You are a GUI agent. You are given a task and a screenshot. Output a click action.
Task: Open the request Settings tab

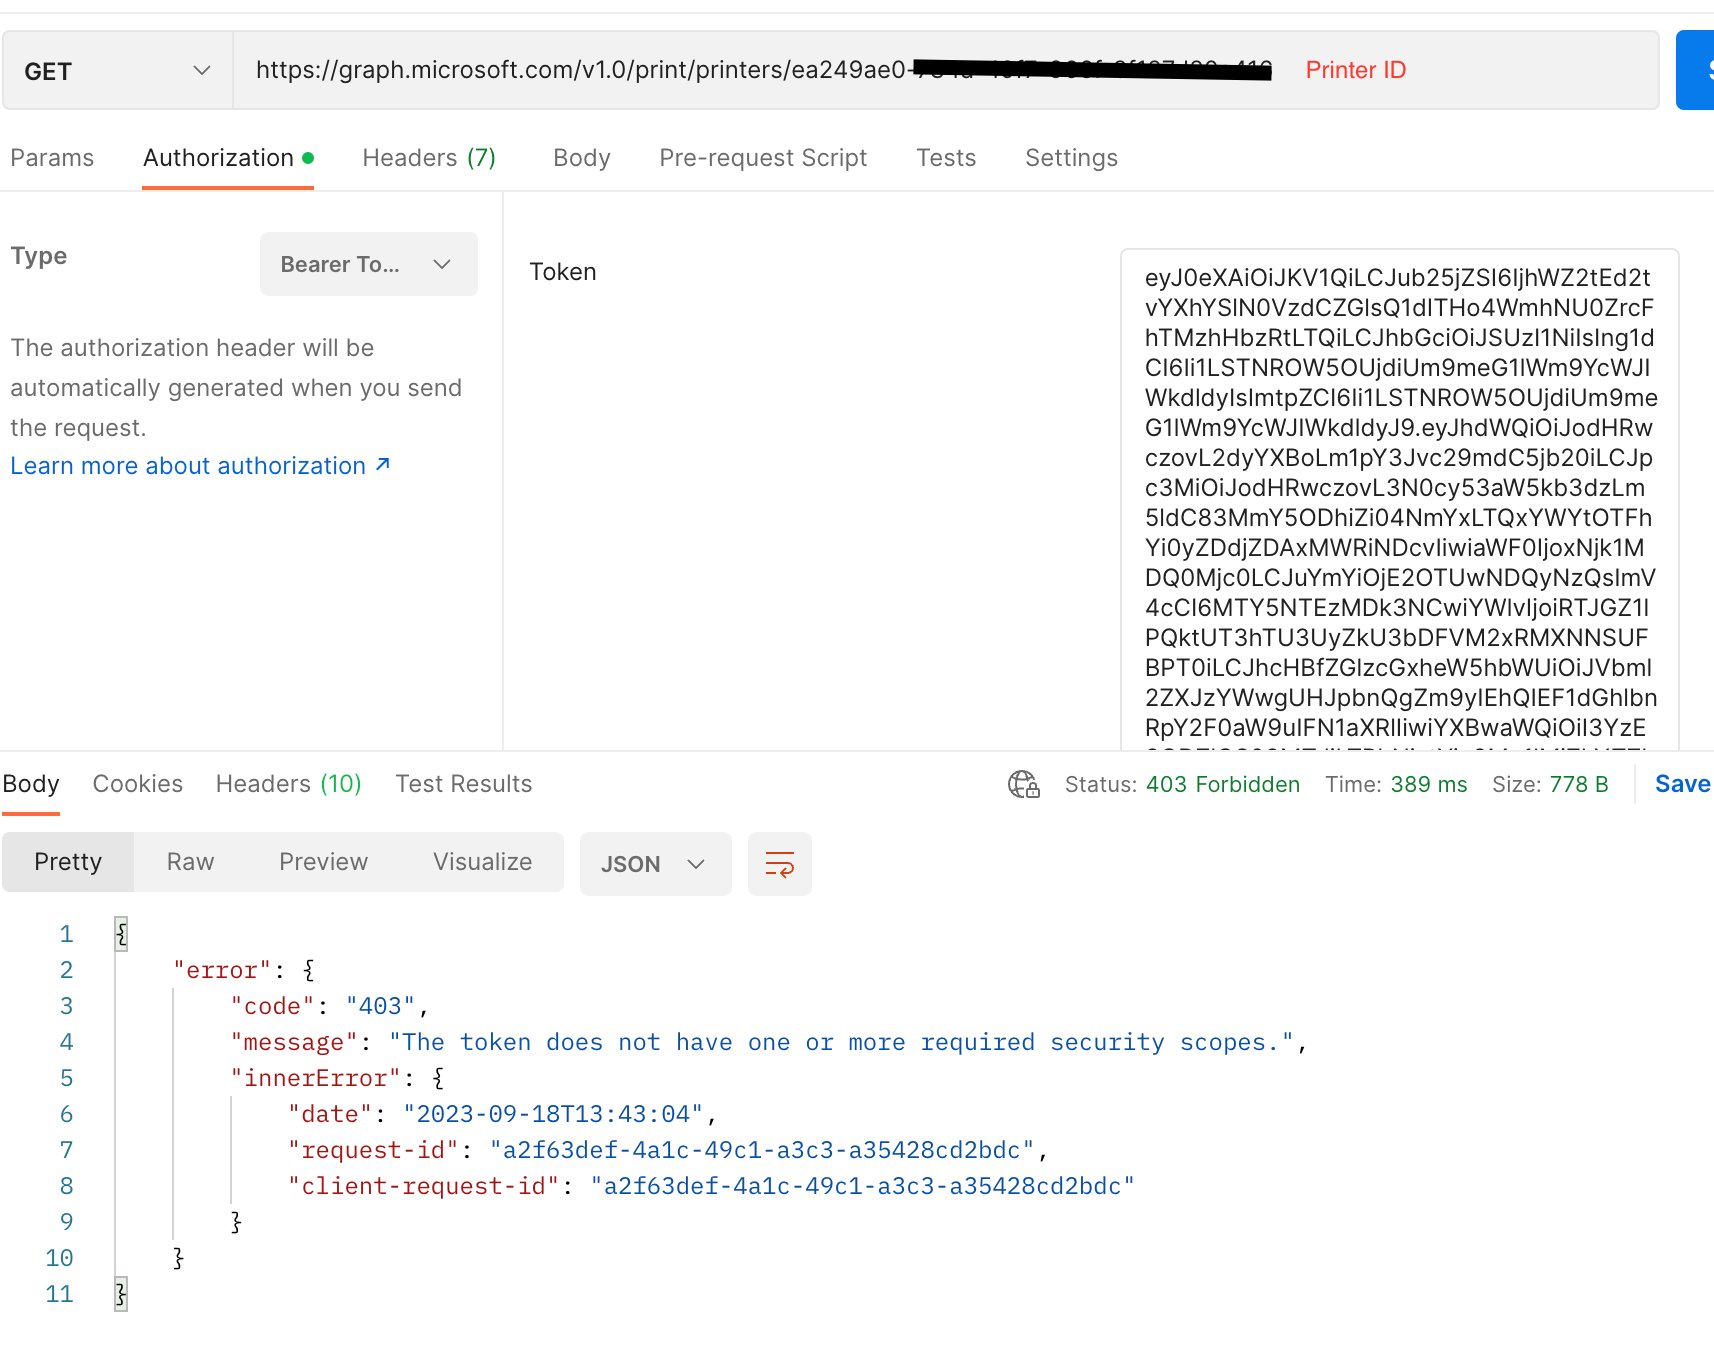click(x=1070, y=157)
